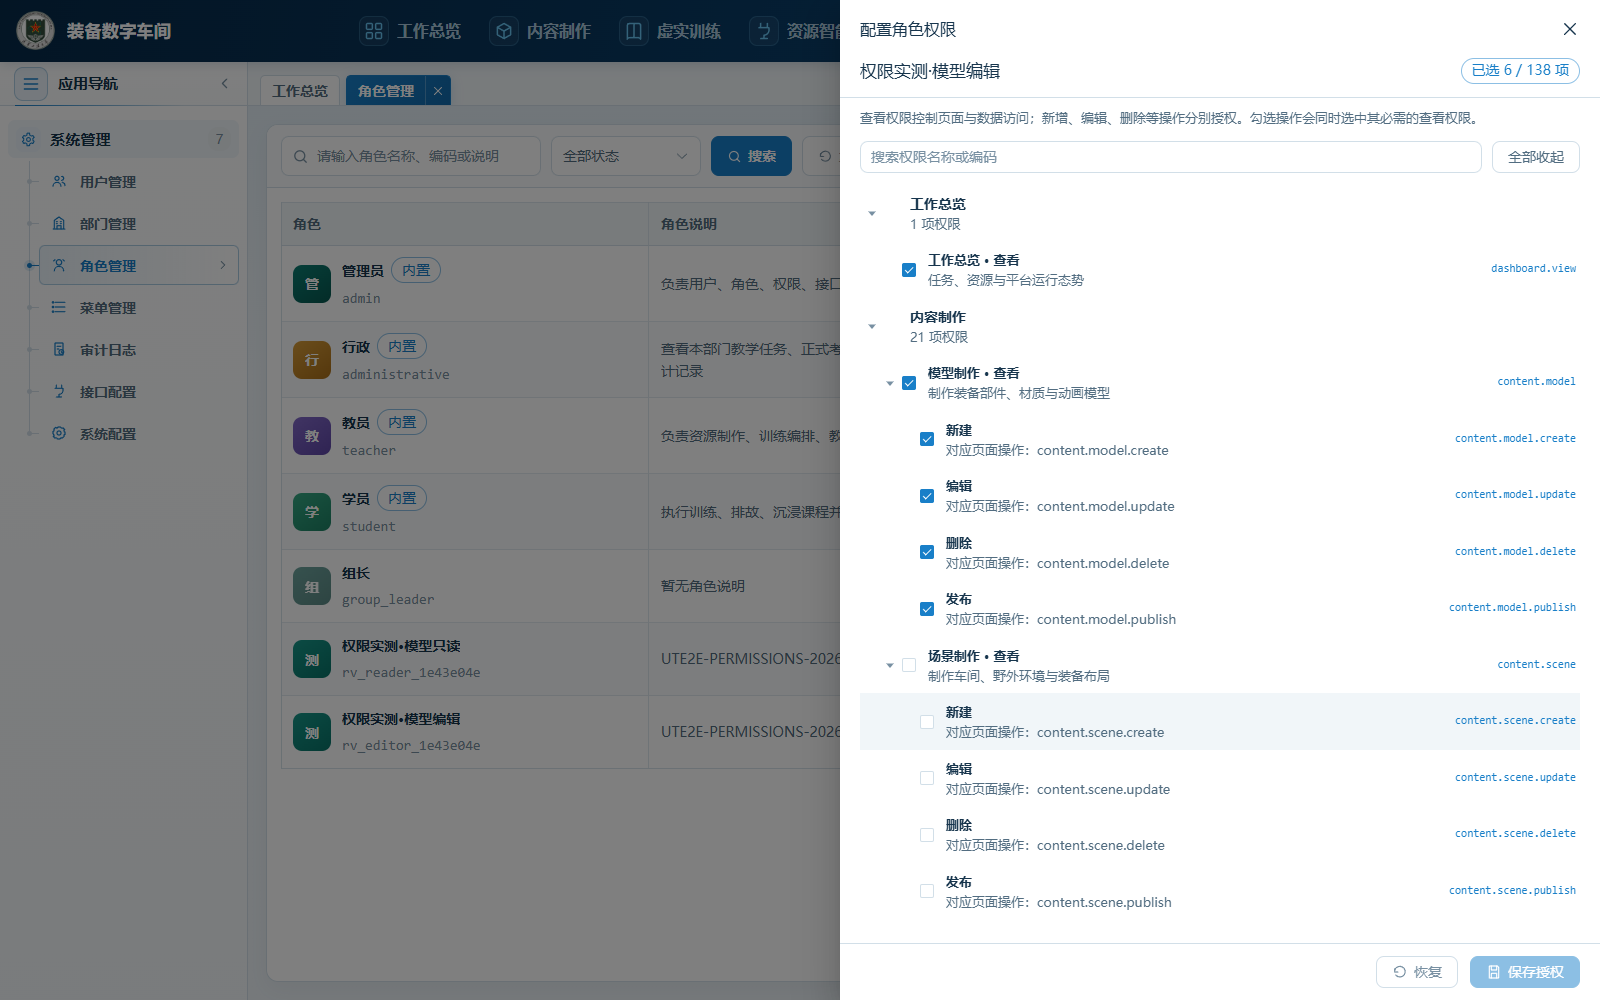This screenshot has height=1000, width=1600.
Task: Uncheck content.model.update 编辑 checkbox
Action: (x=927, y=496)
